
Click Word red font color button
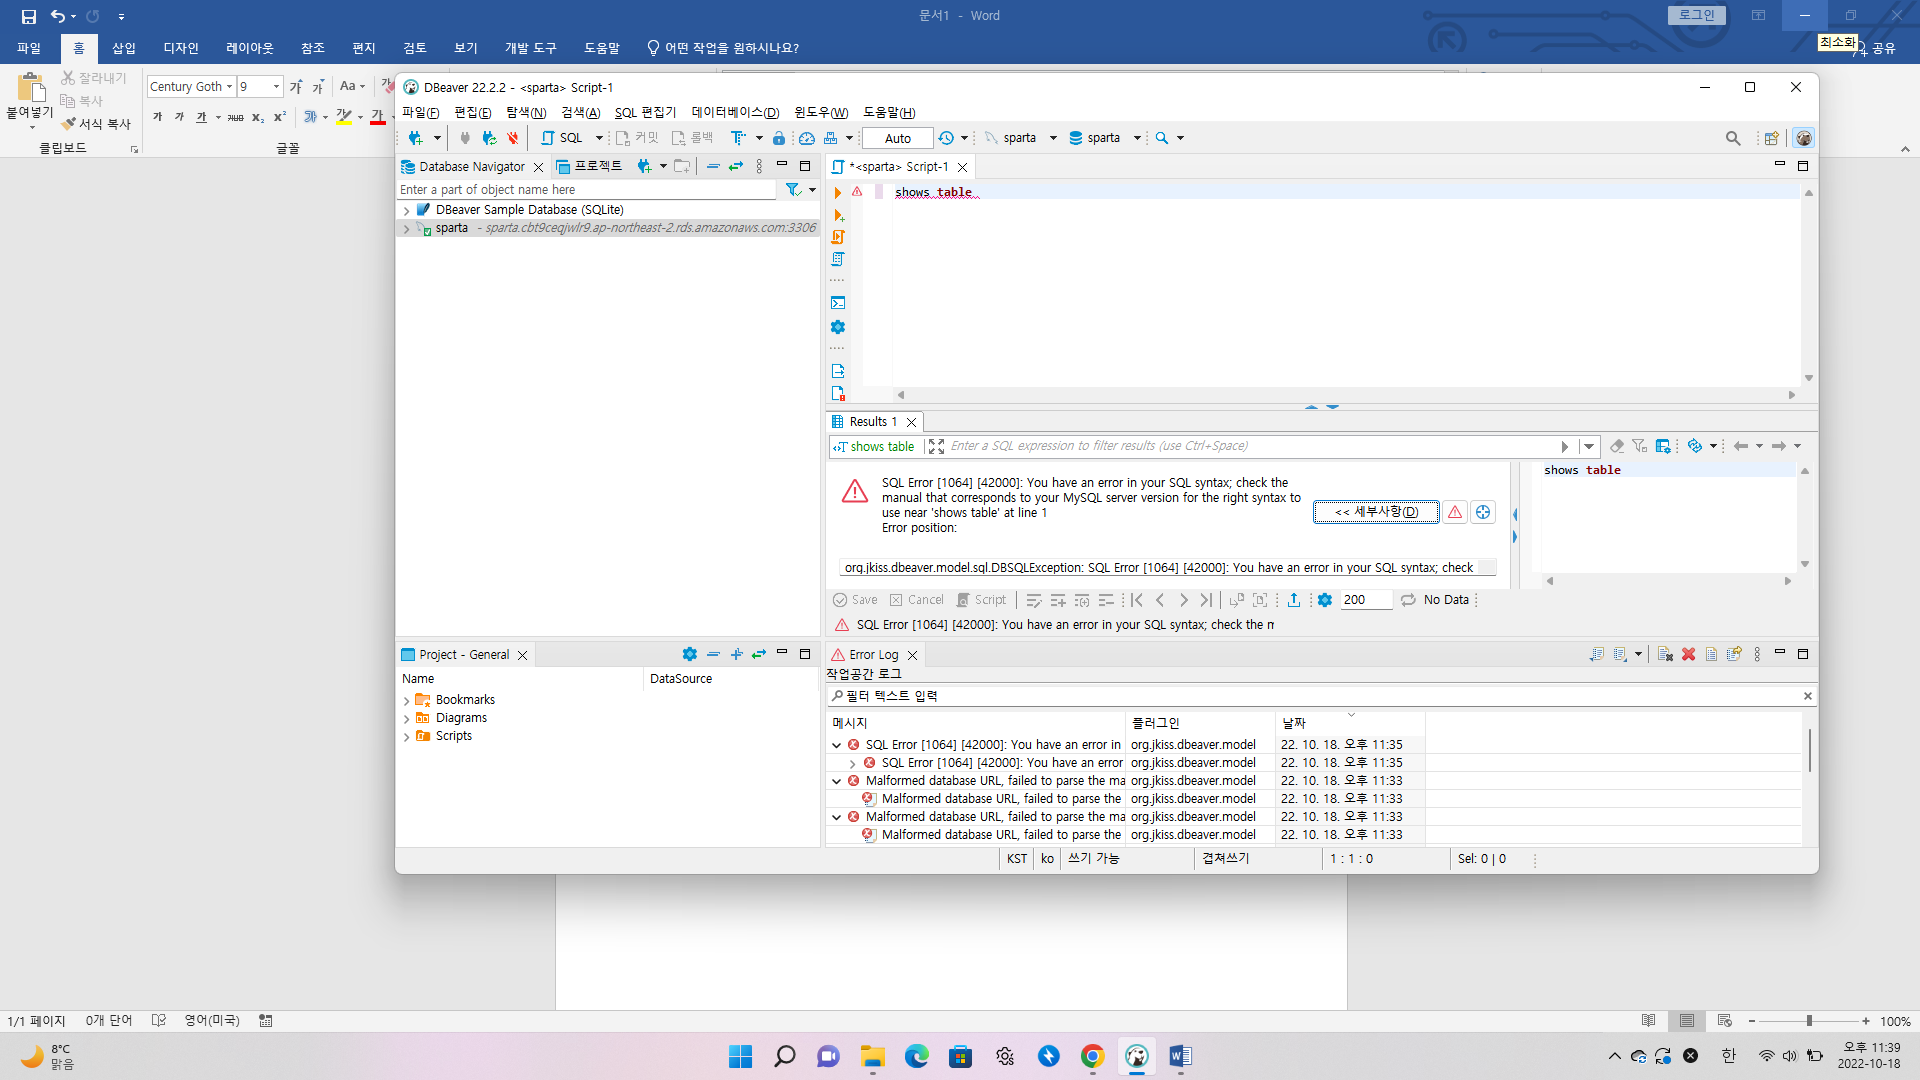[x=377, y=117]
